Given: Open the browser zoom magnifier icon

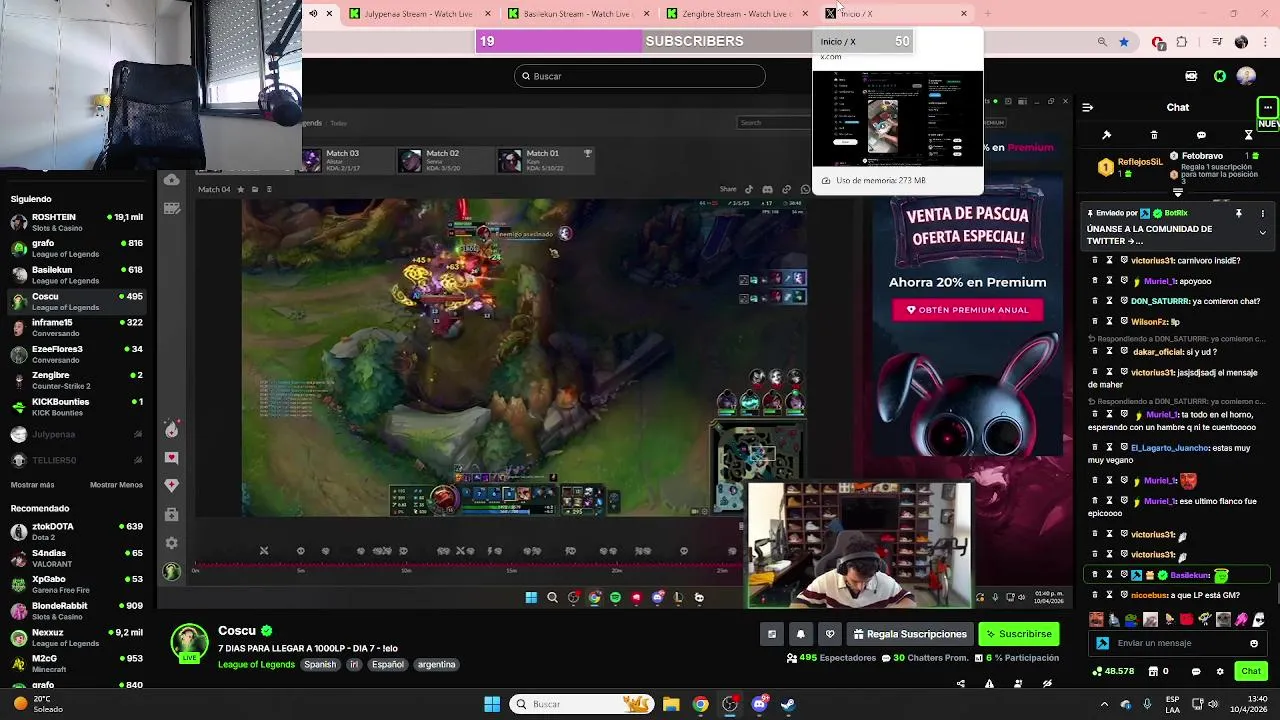Looking at the screenshot, I should (1102, 42).
